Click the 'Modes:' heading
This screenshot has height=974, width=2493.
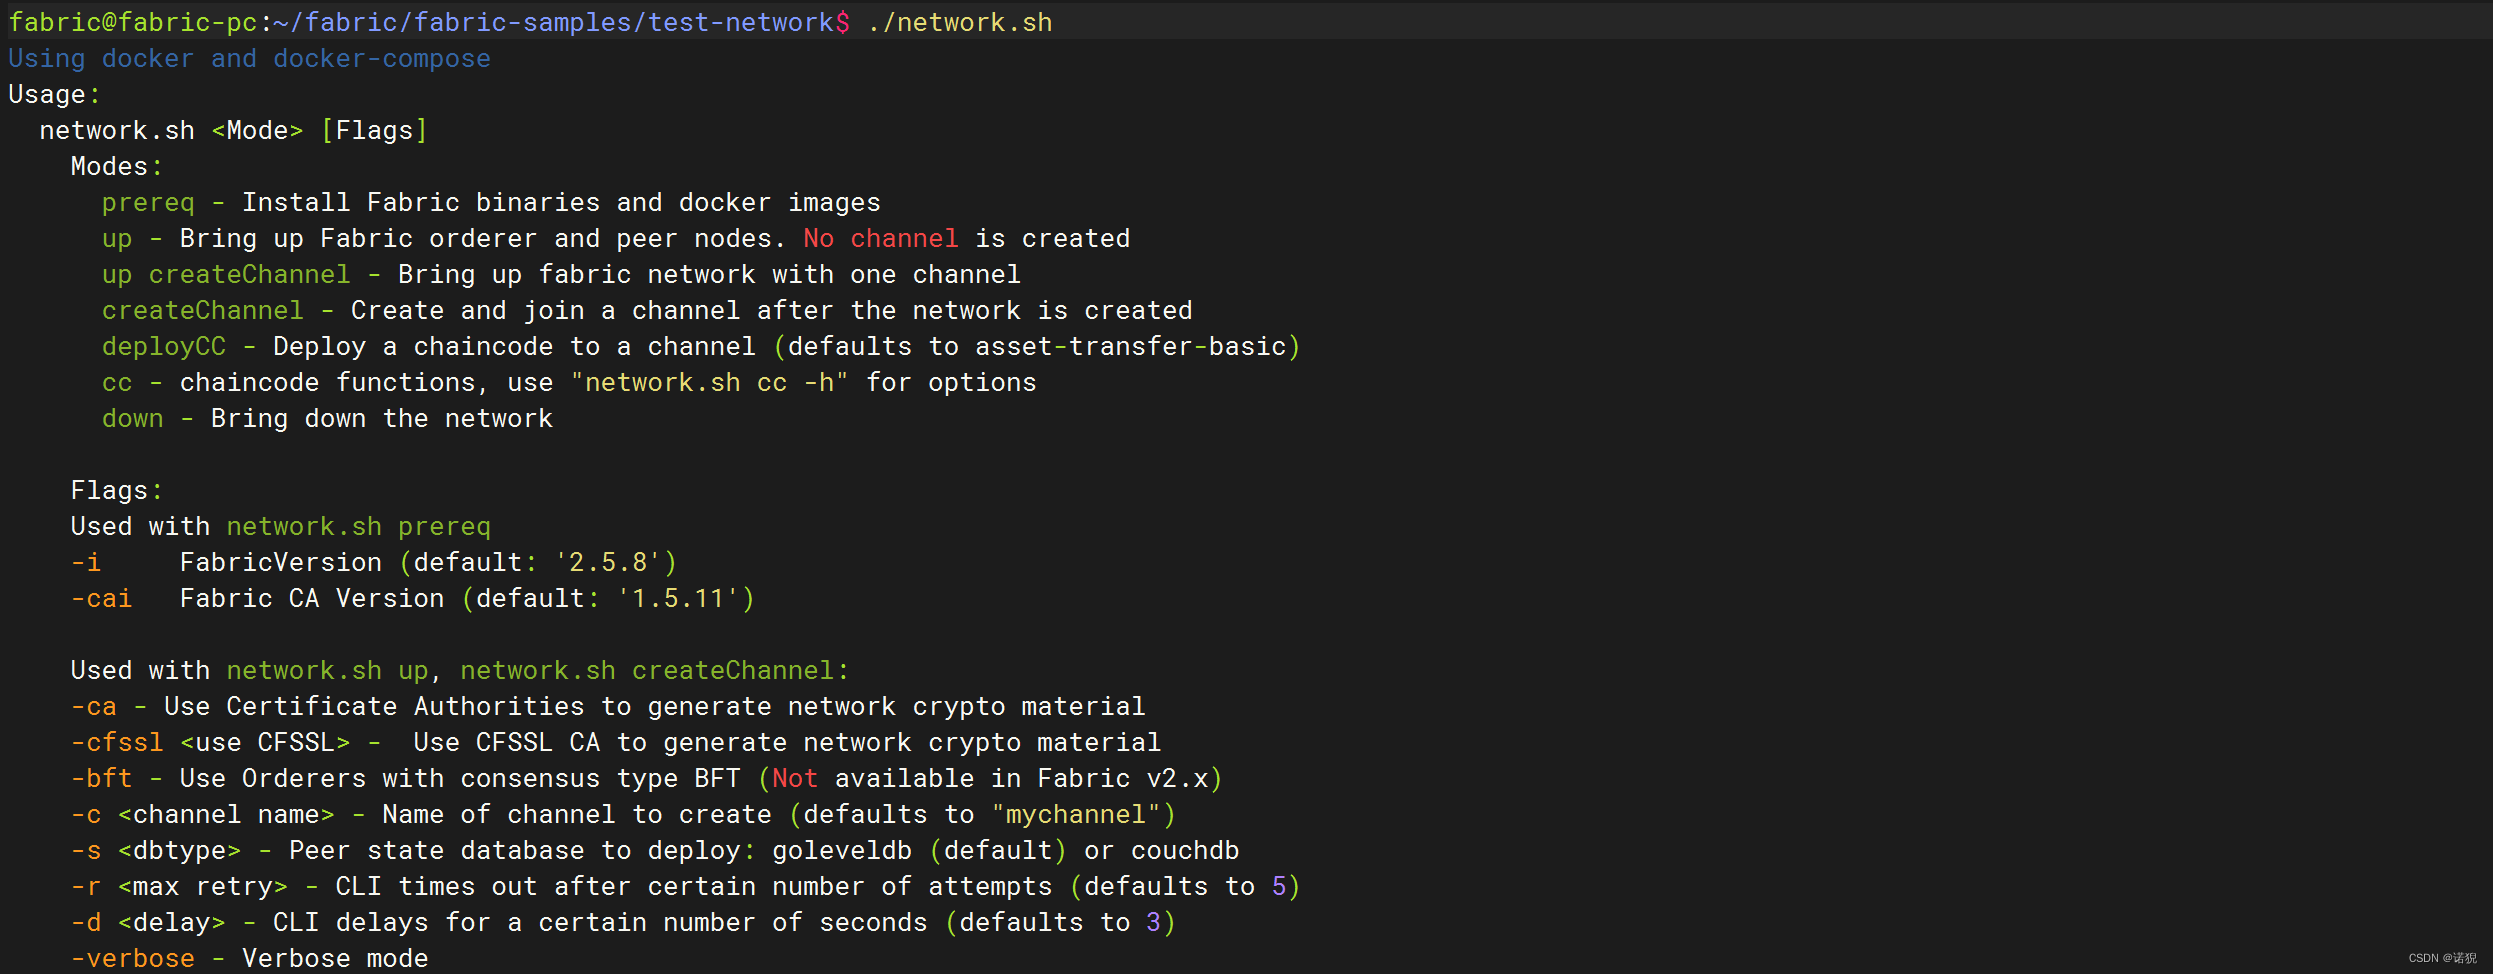coord(116,166)
